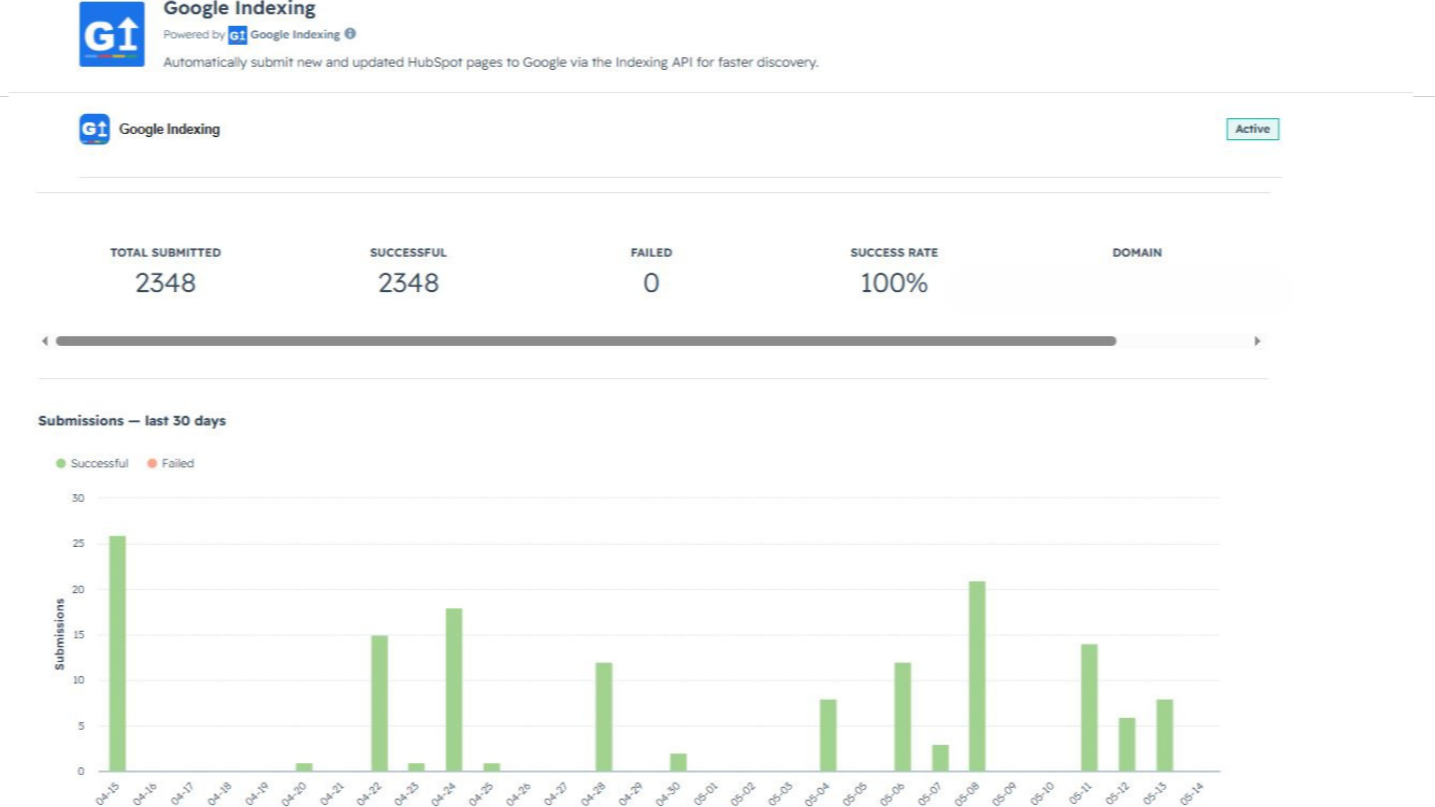This screenshot has width=1435, height=807.
Task: Click the app description text about Indexing API
Action: 491,62
